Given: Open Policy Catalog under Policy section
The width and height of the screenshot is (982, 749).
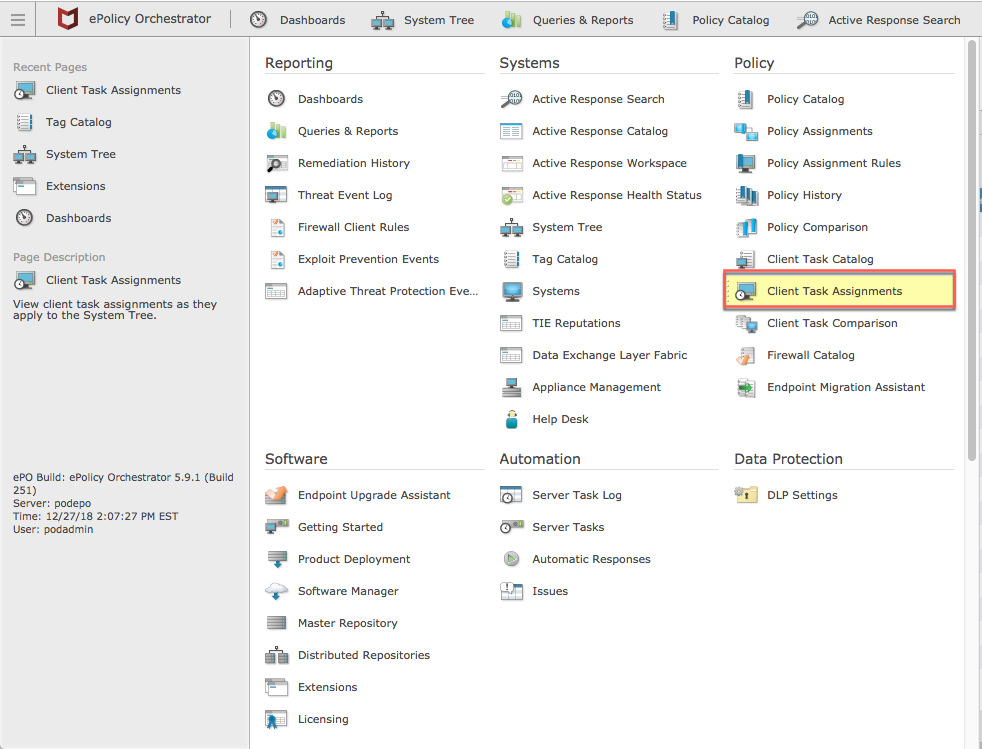Looking at the screenshot, I should coord(805,99).
